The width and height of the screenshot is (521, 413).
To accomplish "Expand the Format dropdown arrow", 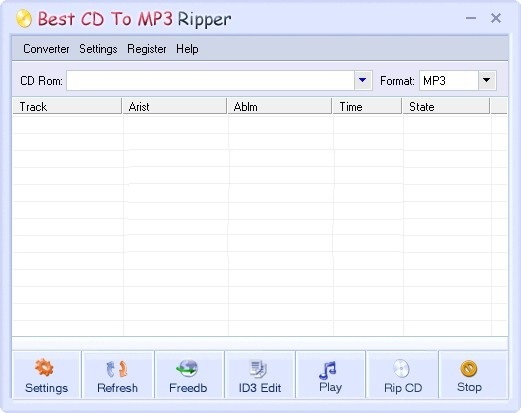I will tap(487, 80).
